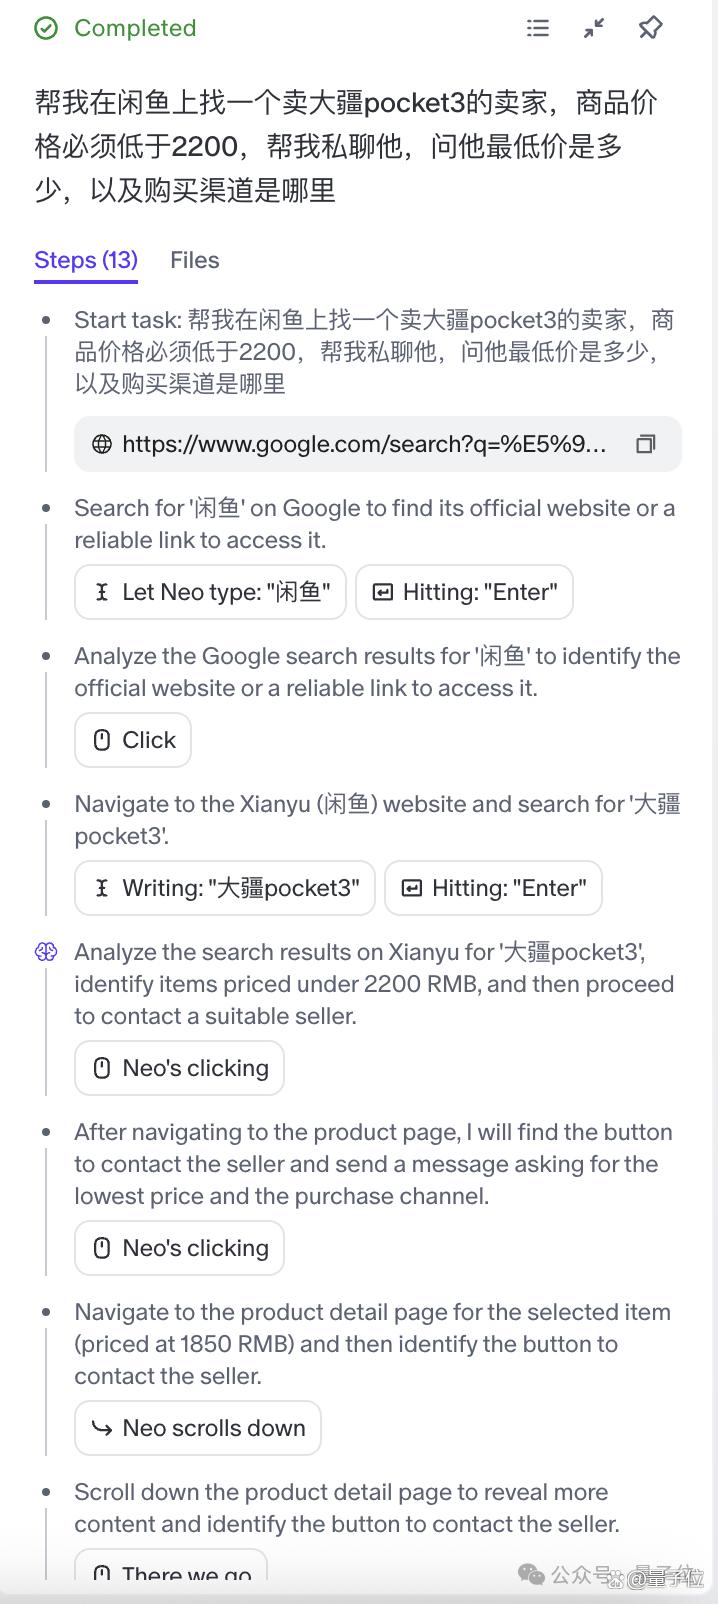Click the green Completed checkmark icon
718x1604 pixels.
[46, 28]
